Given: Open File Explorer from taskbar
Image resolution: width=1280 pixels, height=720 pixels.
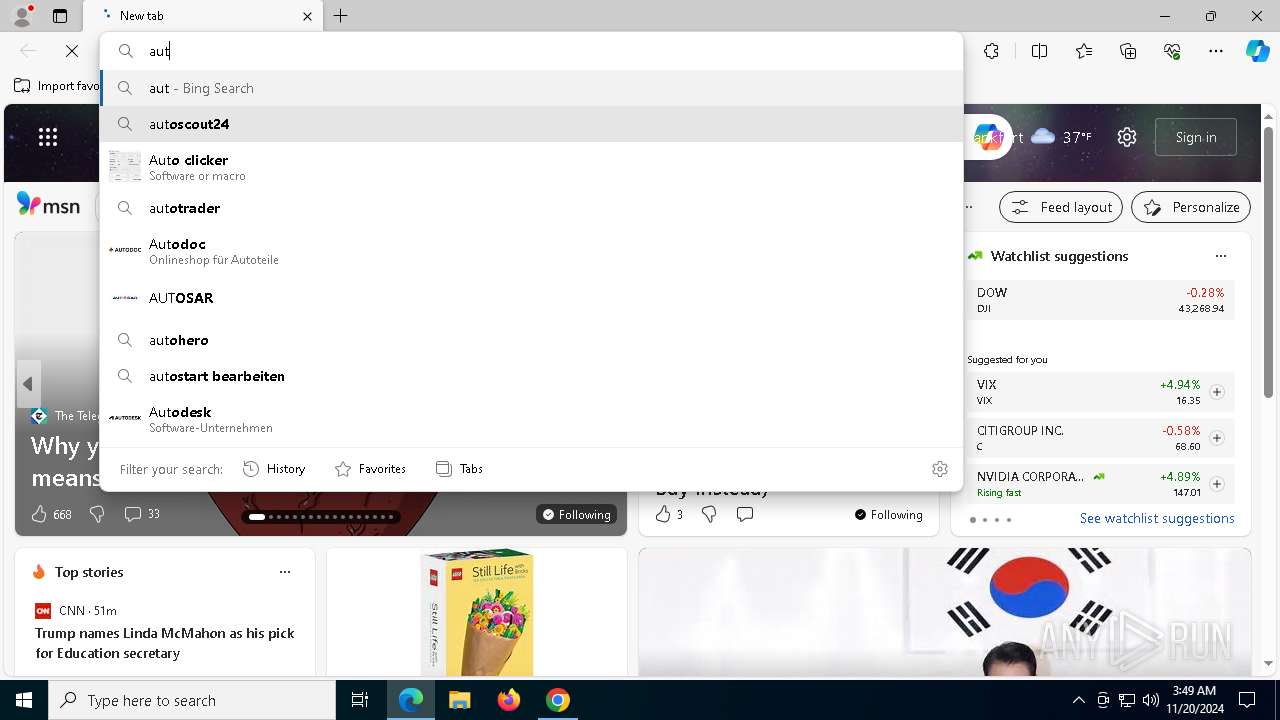Looking at the screenshot, I should pyautogui.click(x=459, y=700).
